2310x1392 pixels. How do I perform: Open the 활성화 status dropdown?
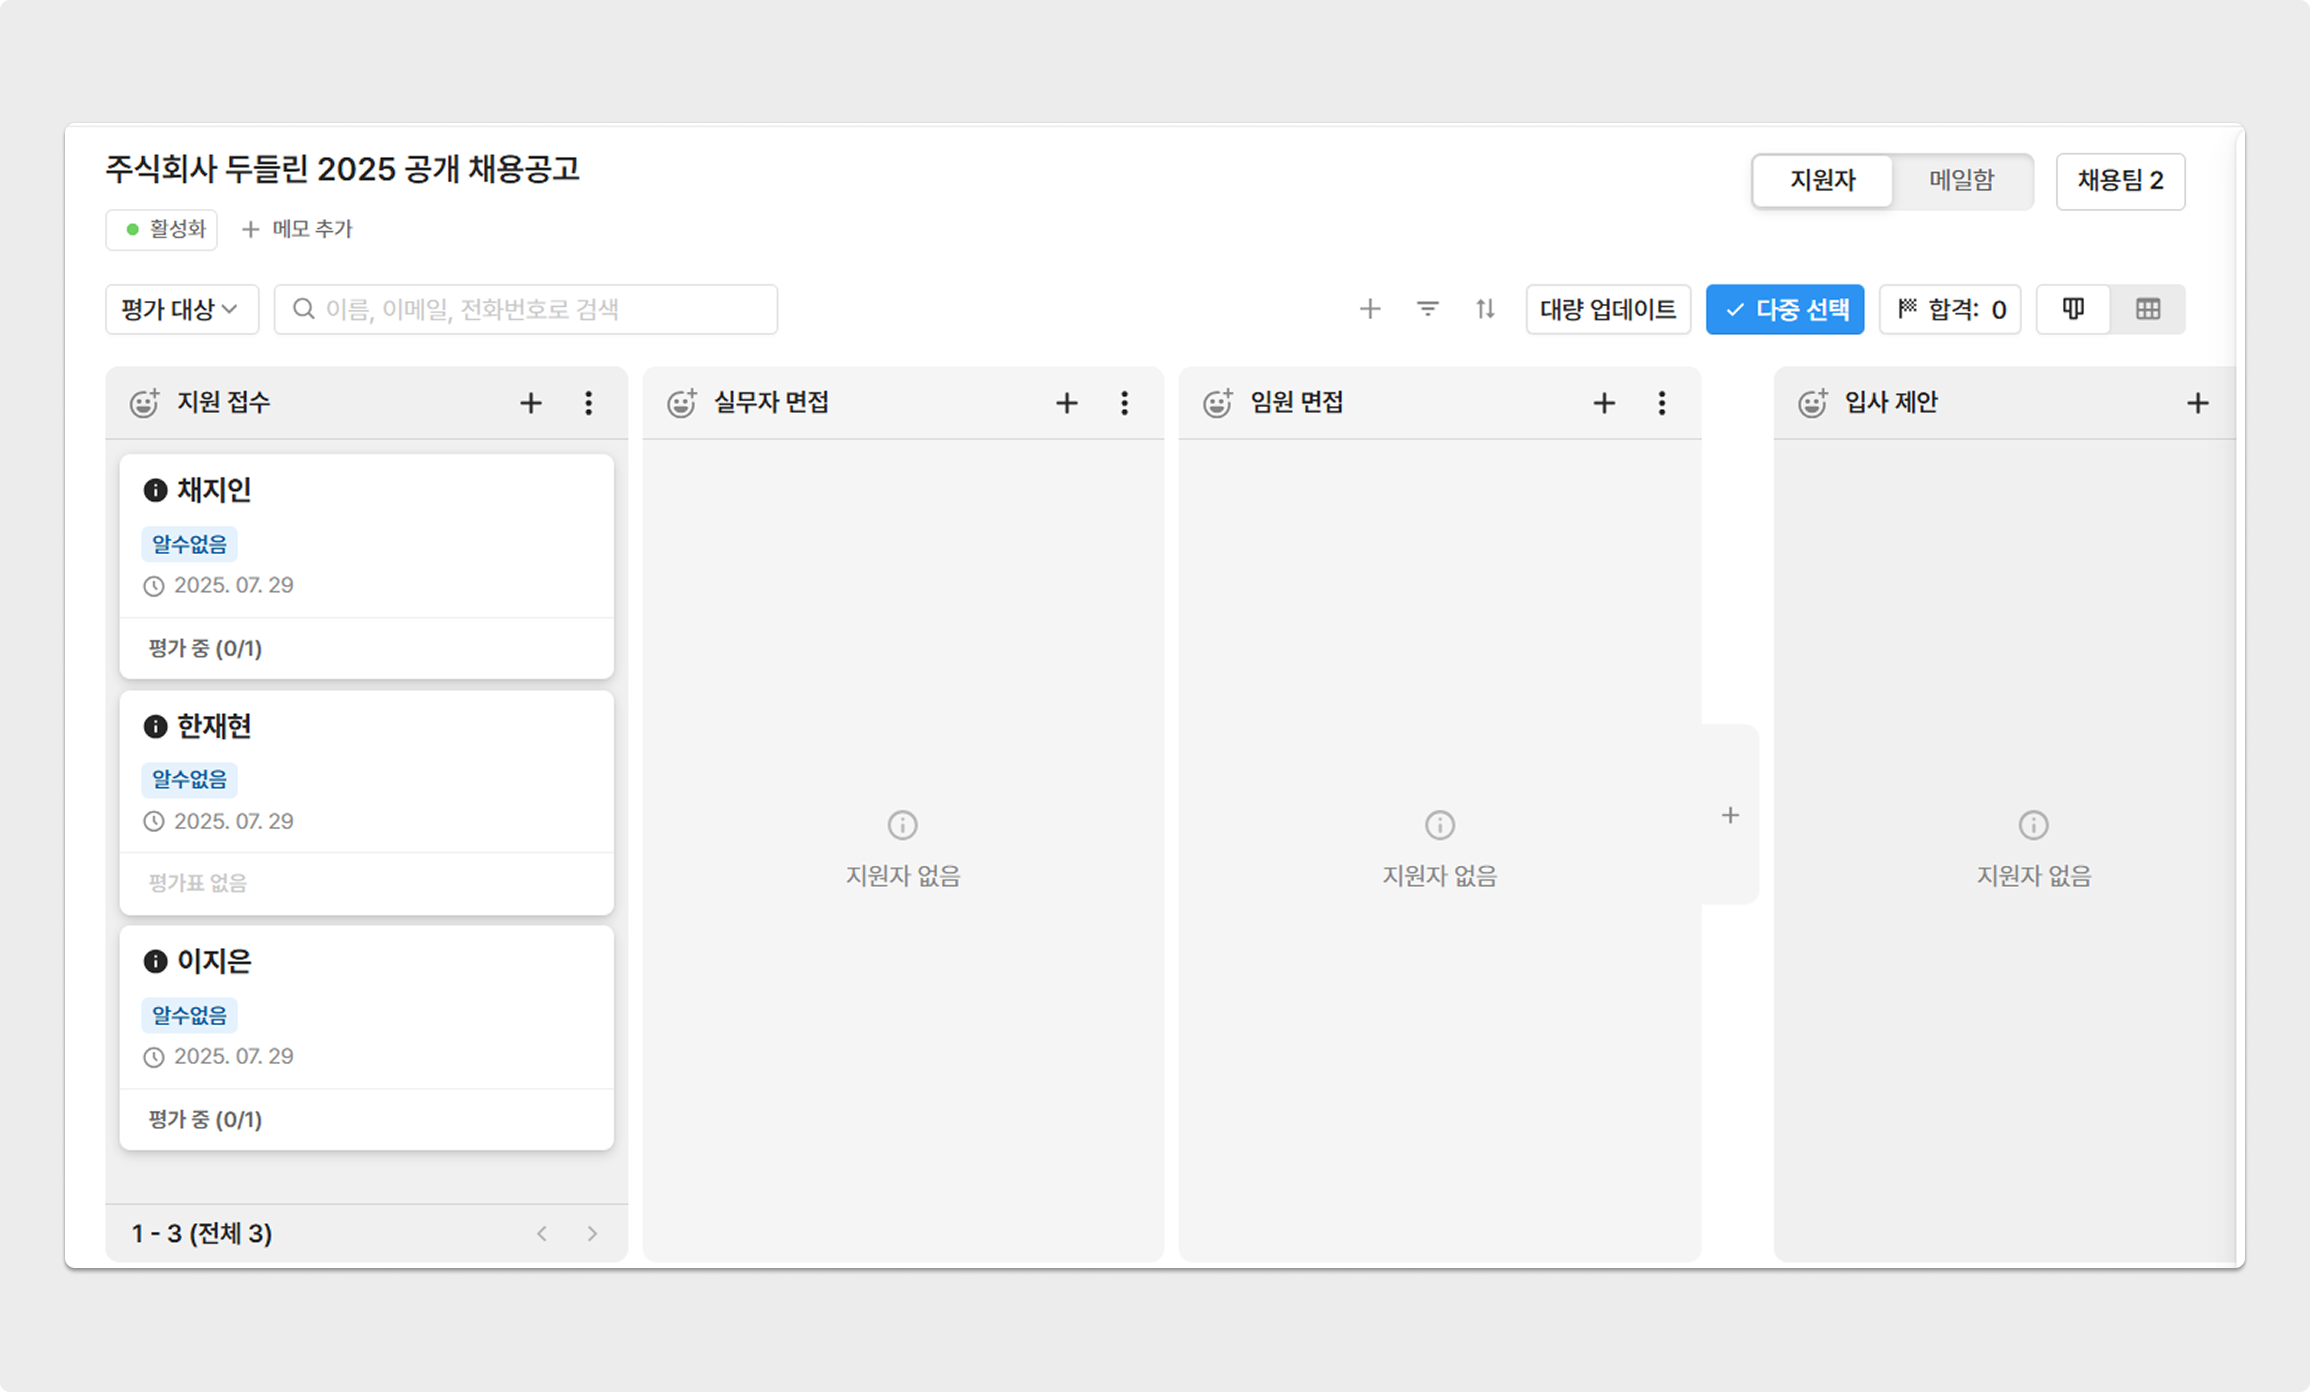point(162,229)
